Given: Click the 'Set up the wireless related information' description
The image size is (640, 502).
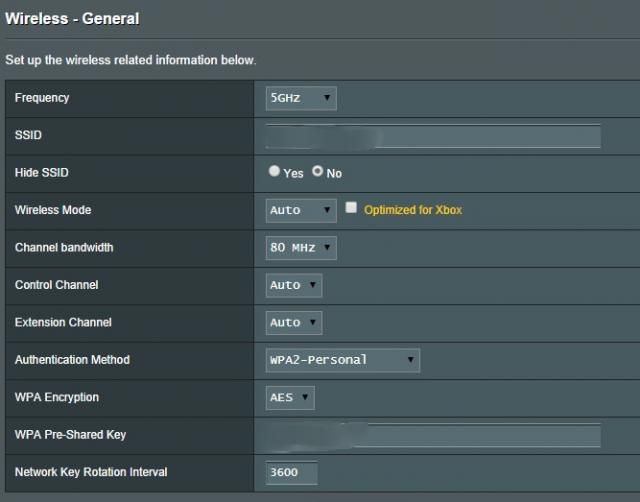Looking at the screenshot, I should 130,60.
